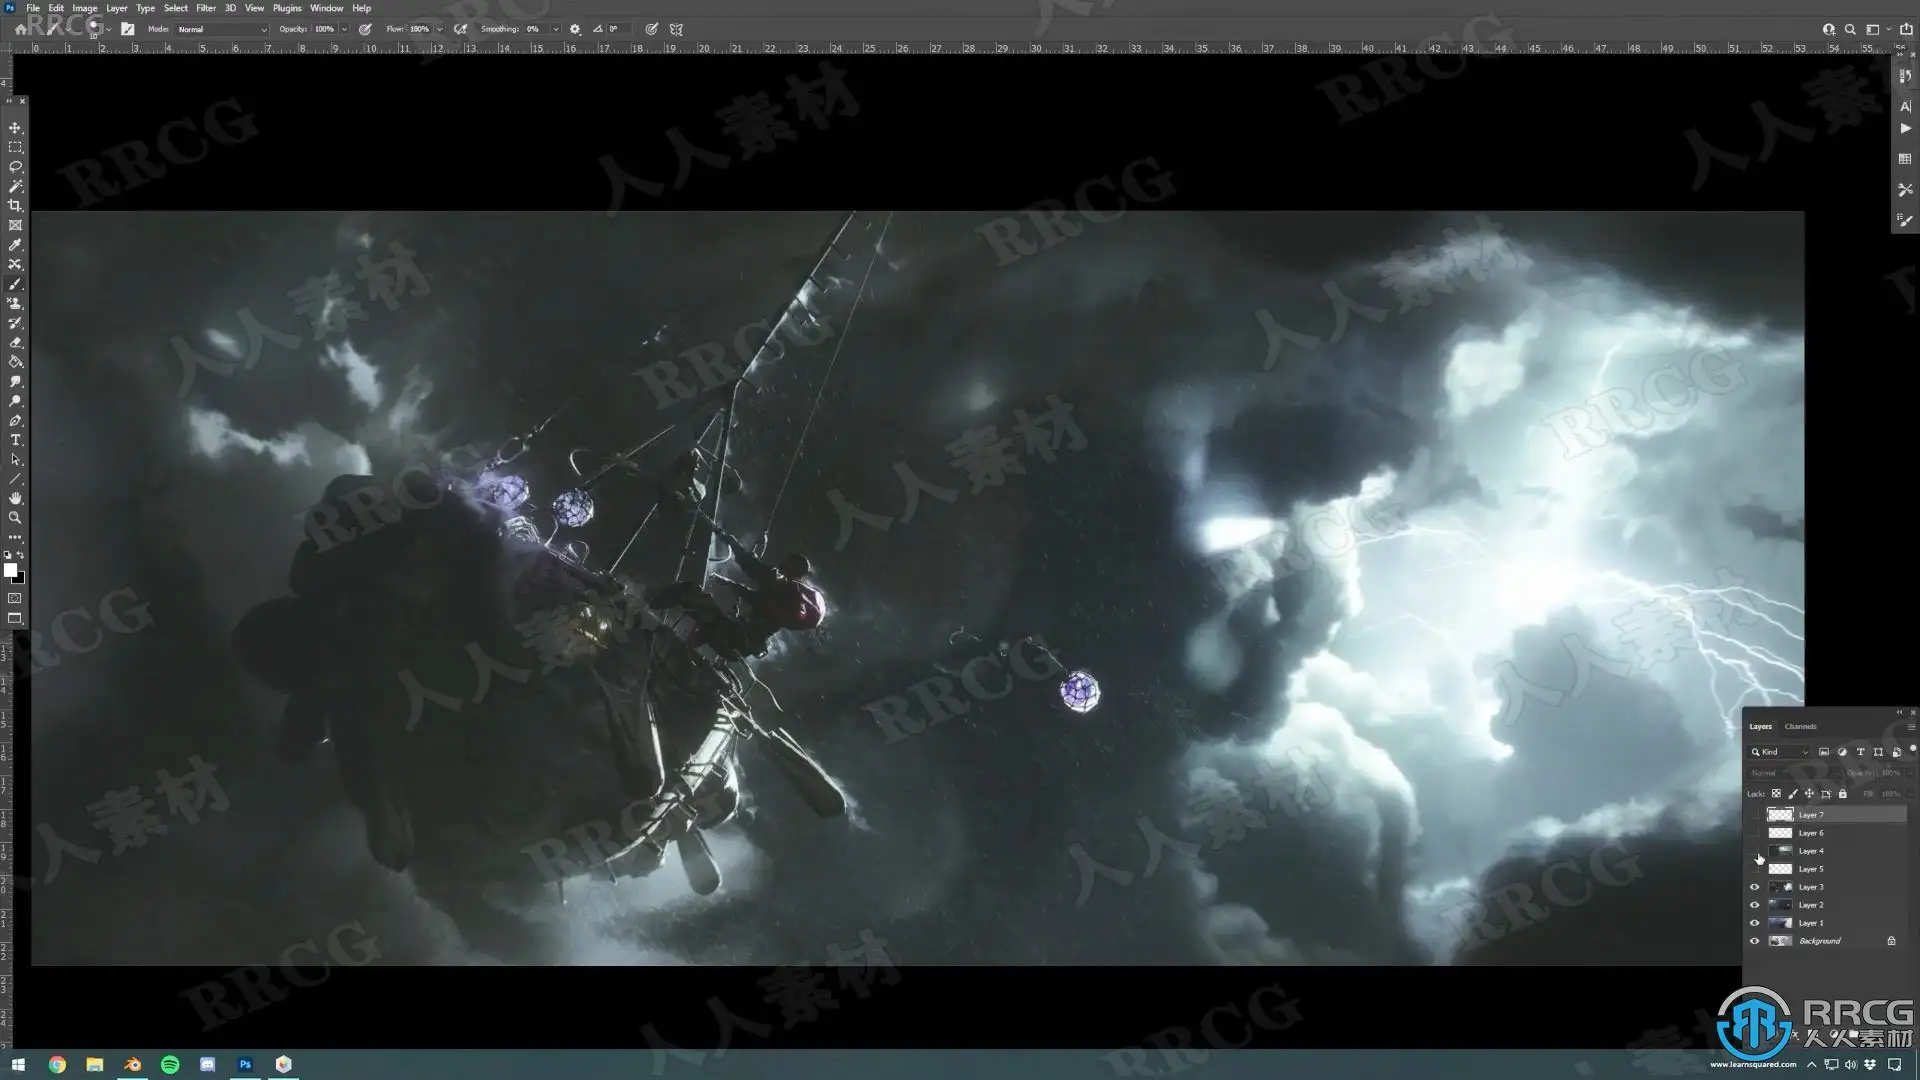Open the Share document icon

coord(1906,29)
